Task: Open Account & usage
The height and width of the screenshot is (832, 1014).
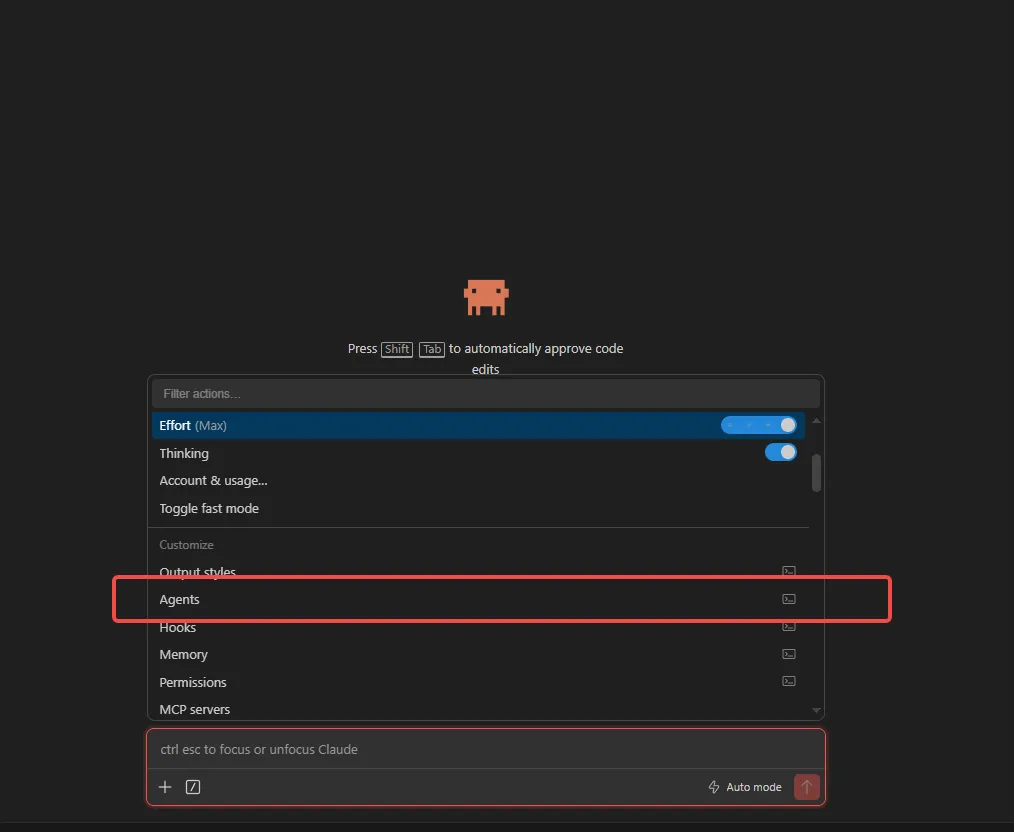Action: point(479,480)
